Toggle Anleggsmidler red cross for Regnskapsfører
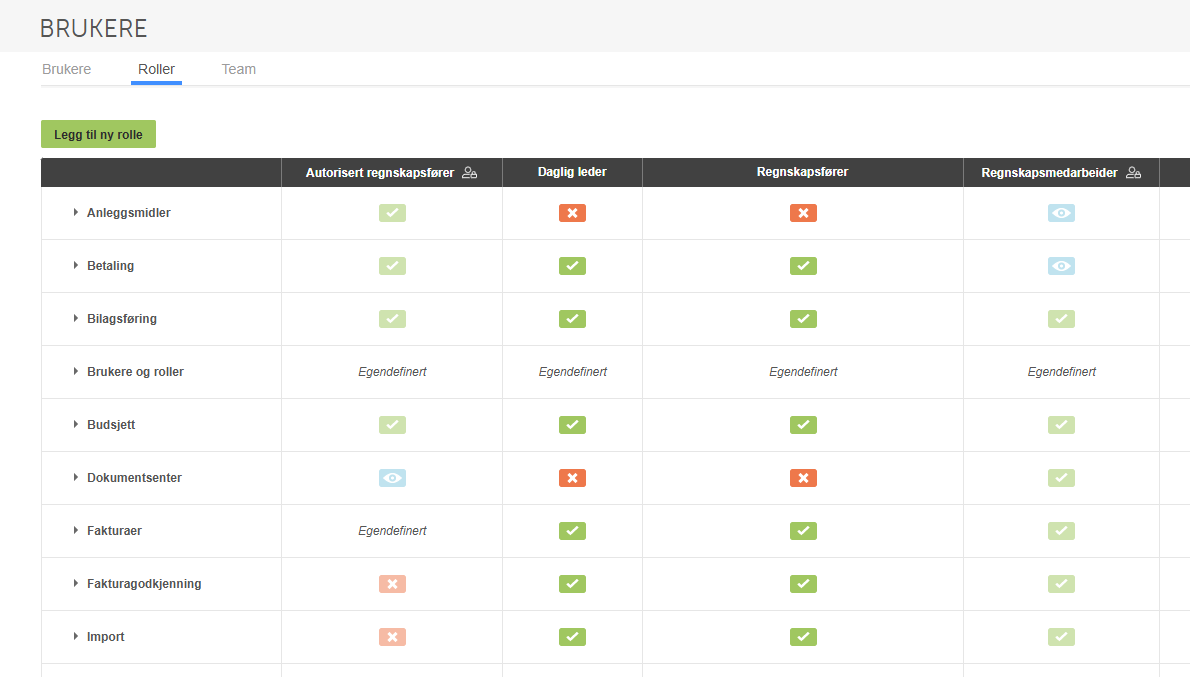 pos(803,213)
